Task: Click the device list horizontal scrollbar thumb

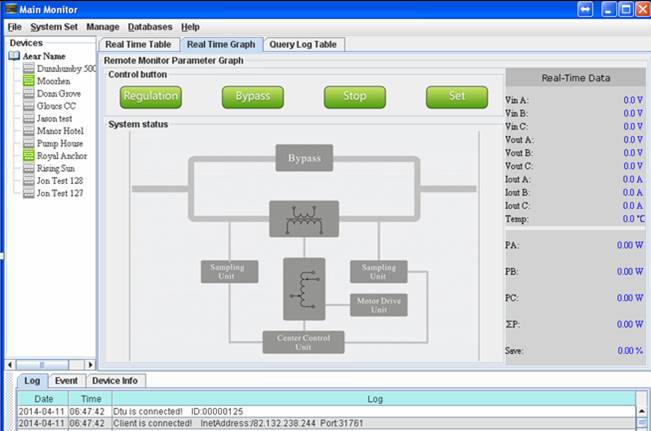Action: pos(42,365)
